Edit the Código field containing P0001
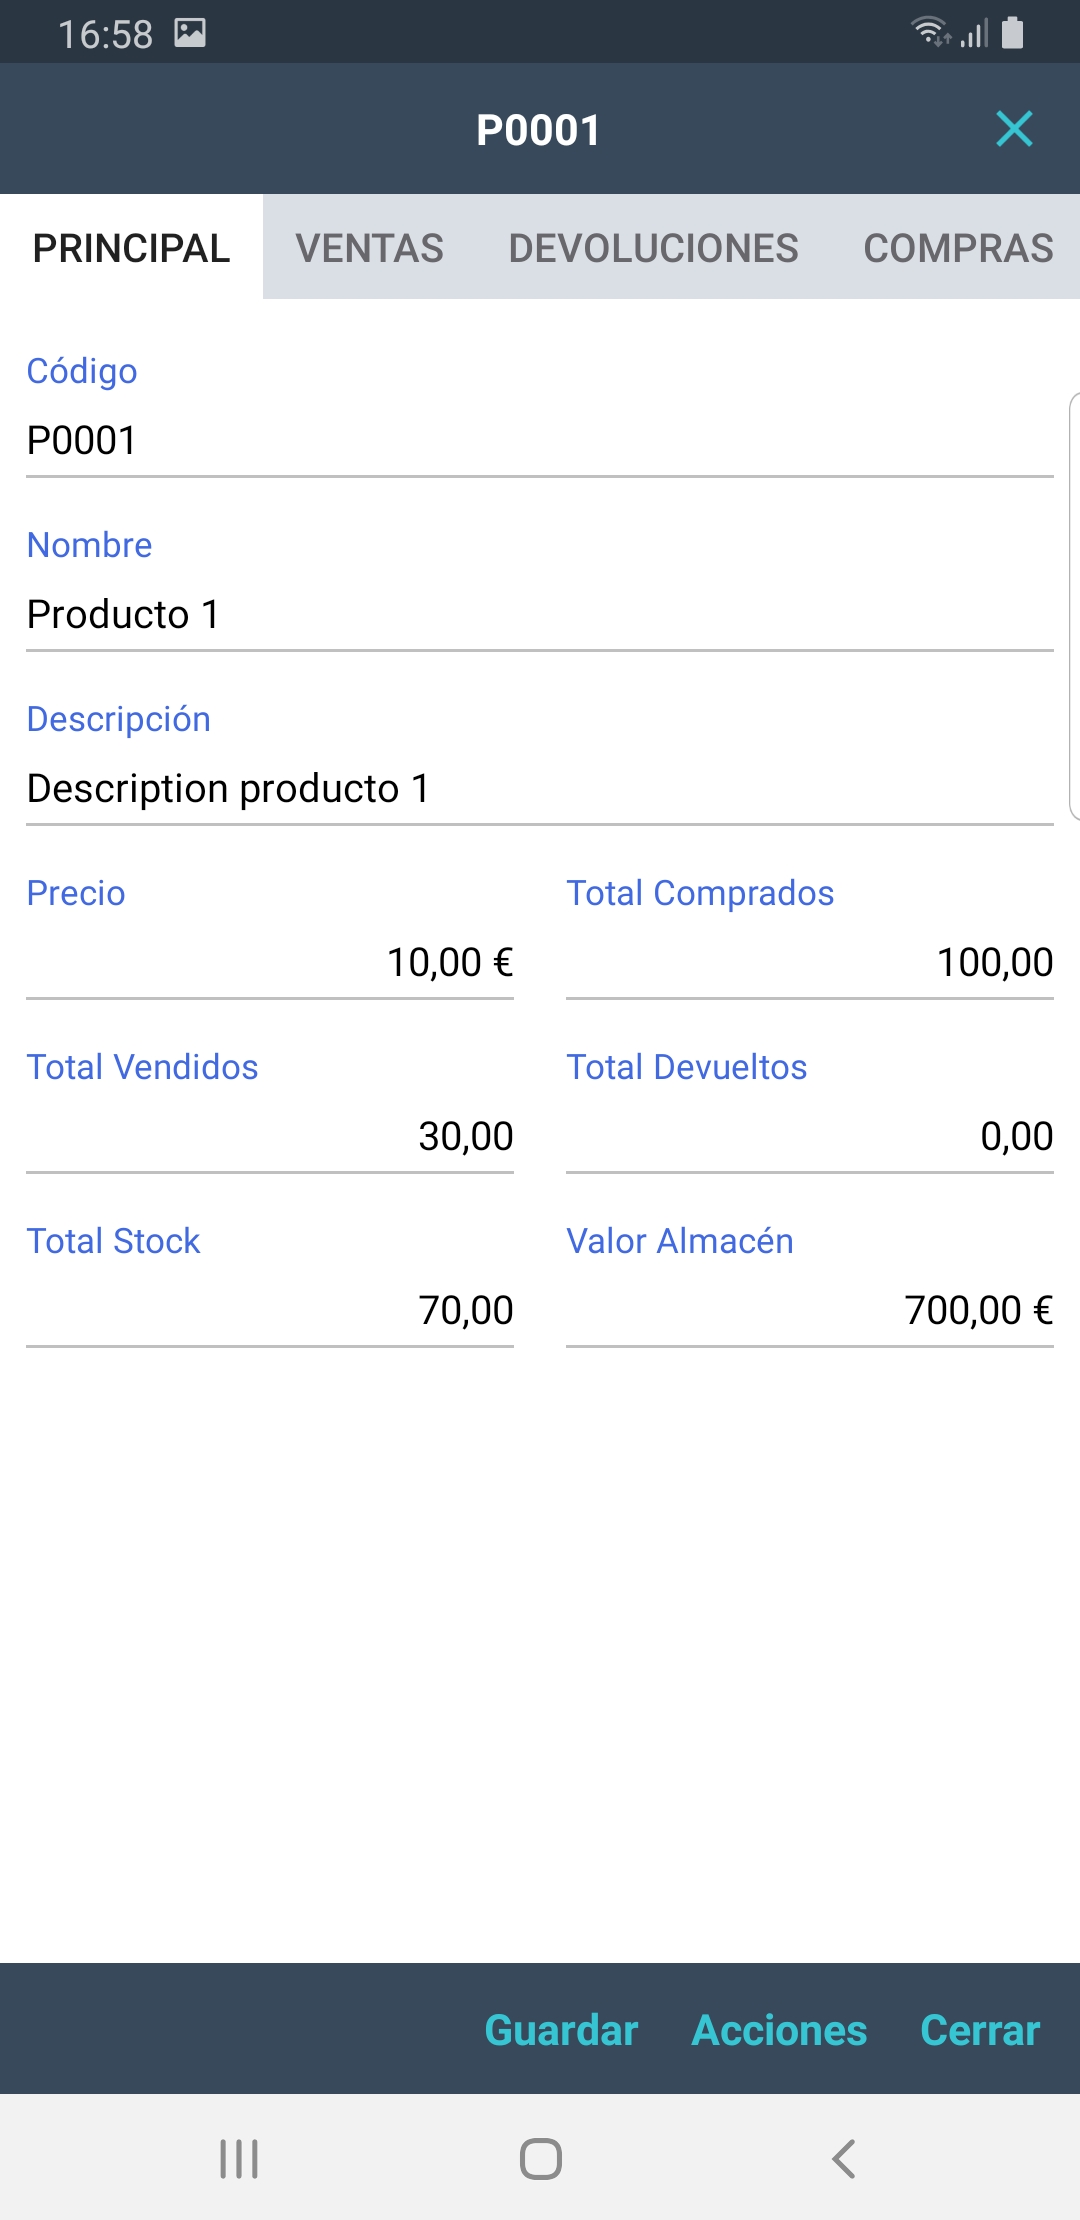The image size is (1080, 2220). 540,441
